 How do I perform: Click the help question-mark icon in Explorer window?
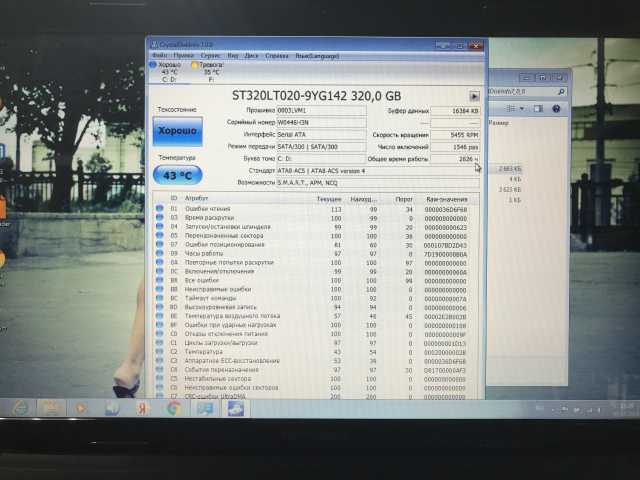pos(556,109)
